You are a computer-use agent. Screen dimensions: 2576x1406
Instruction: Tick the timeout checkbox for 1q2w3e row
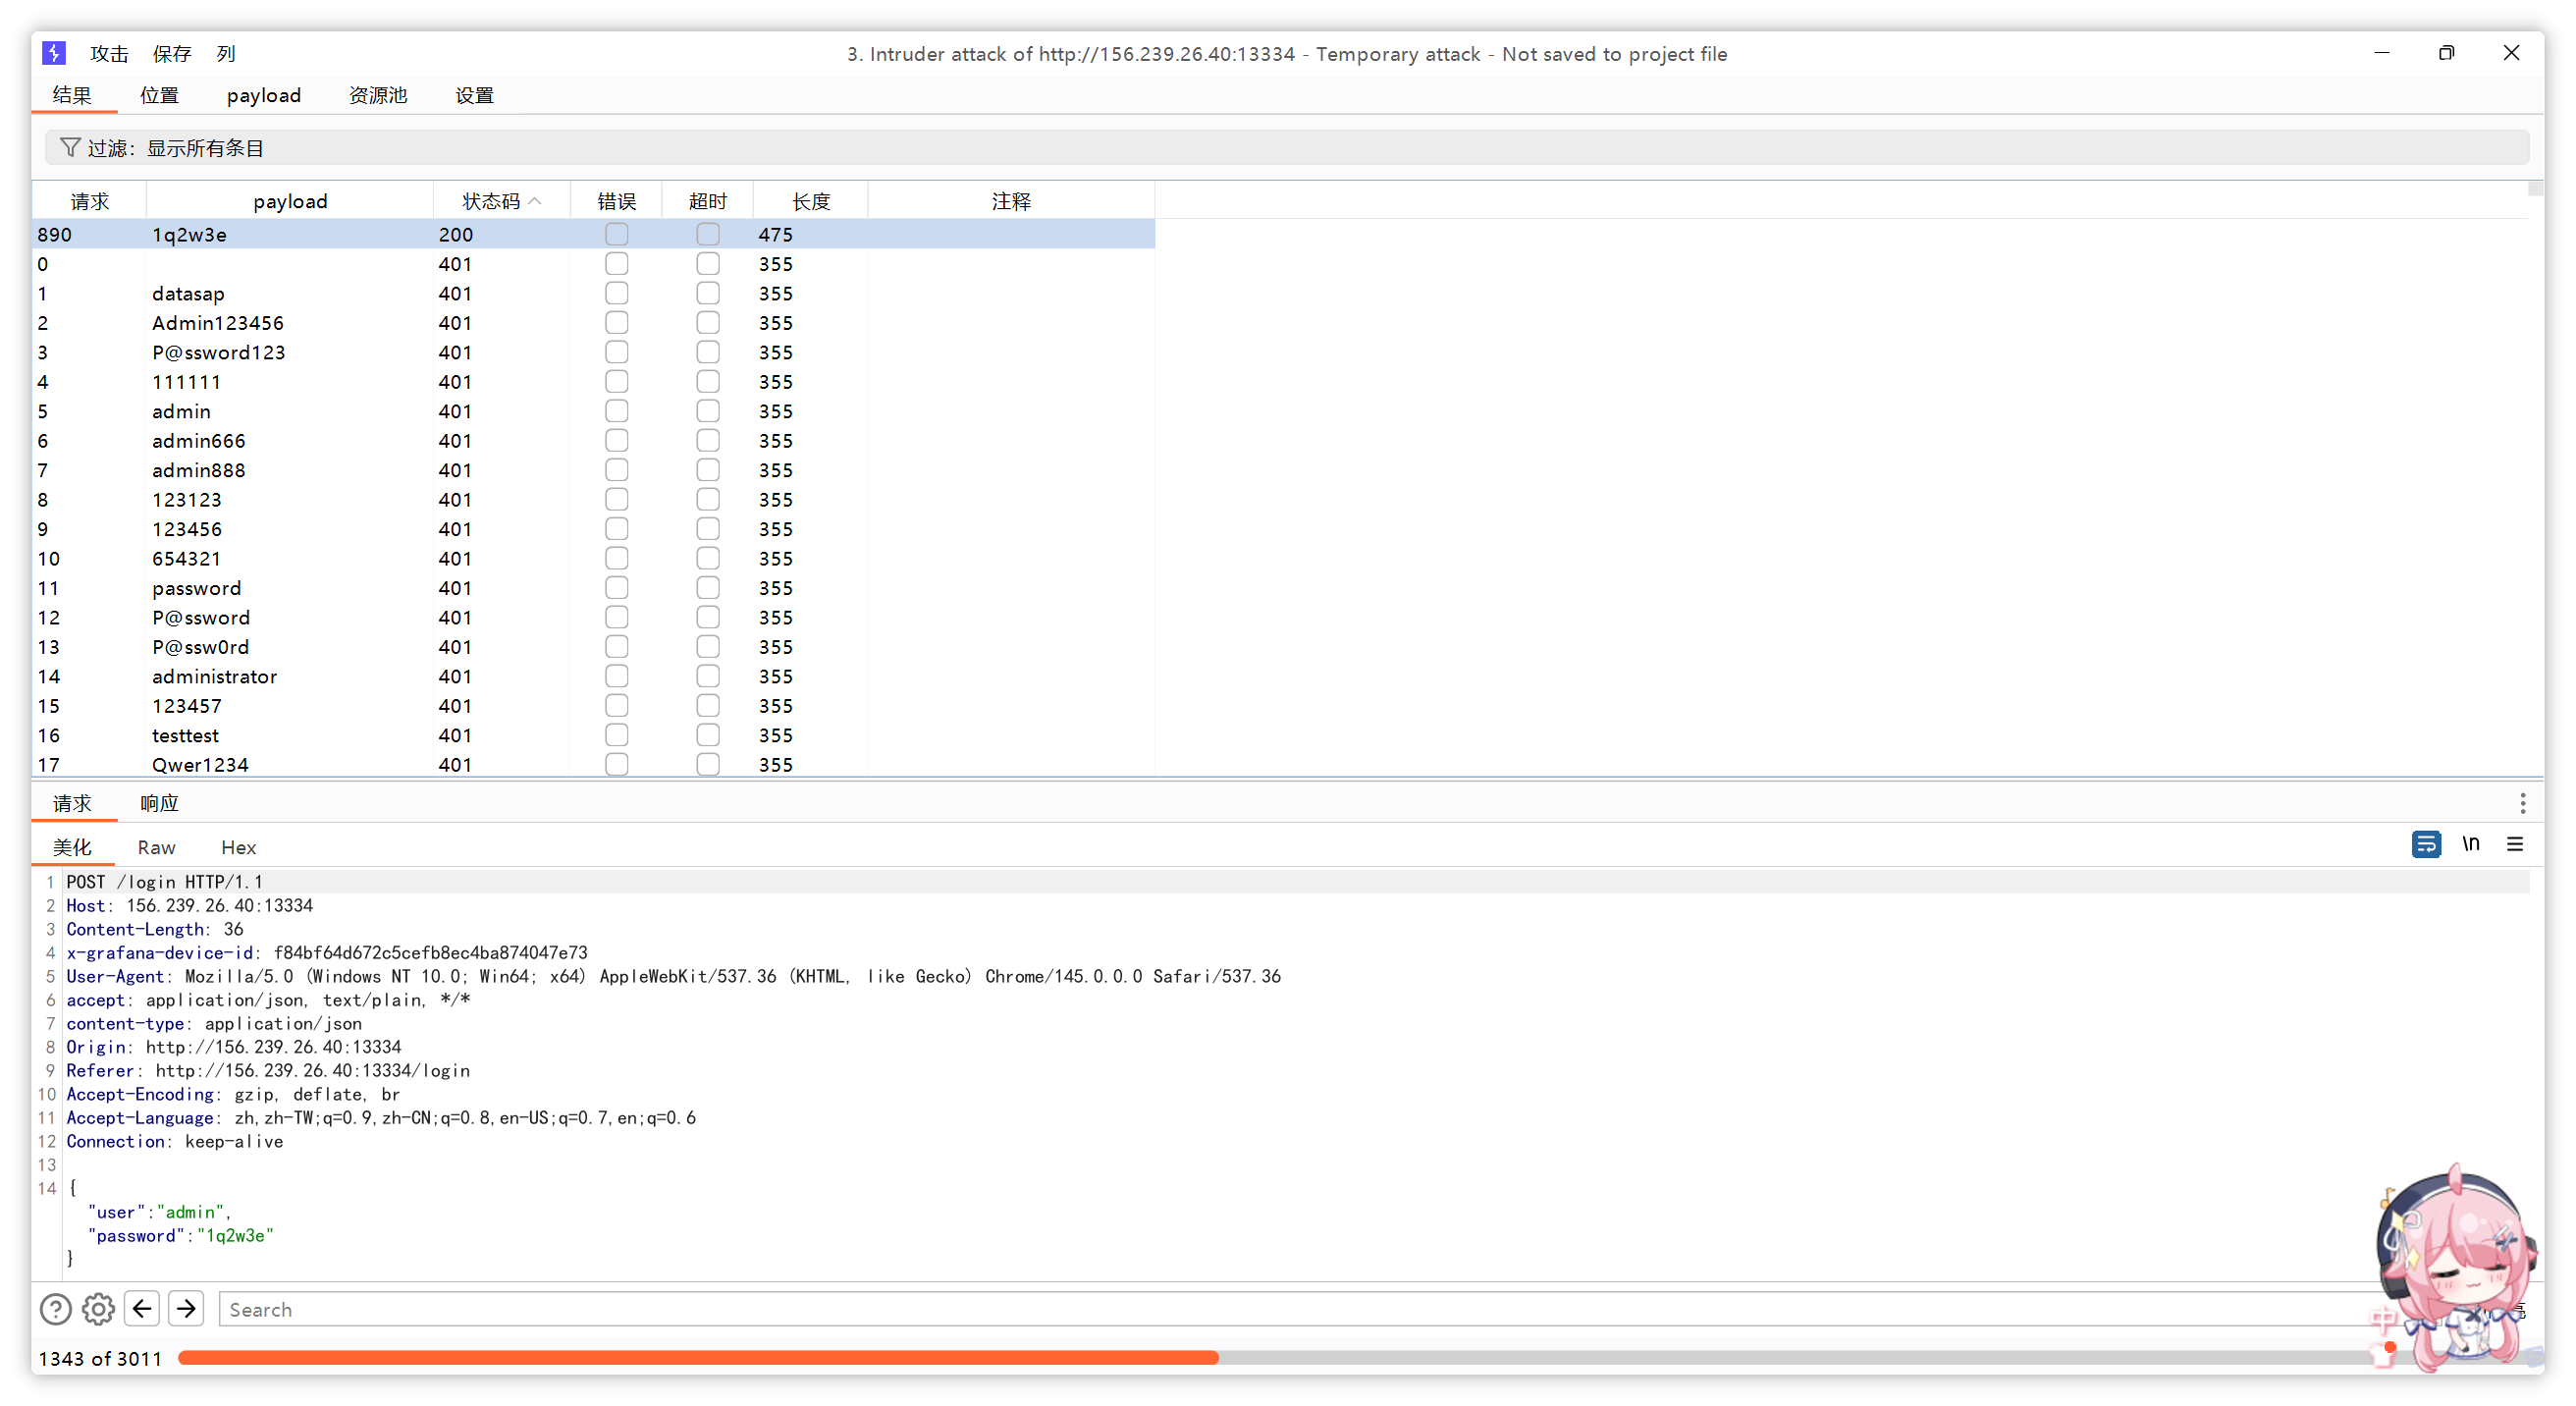pos(707,234)
